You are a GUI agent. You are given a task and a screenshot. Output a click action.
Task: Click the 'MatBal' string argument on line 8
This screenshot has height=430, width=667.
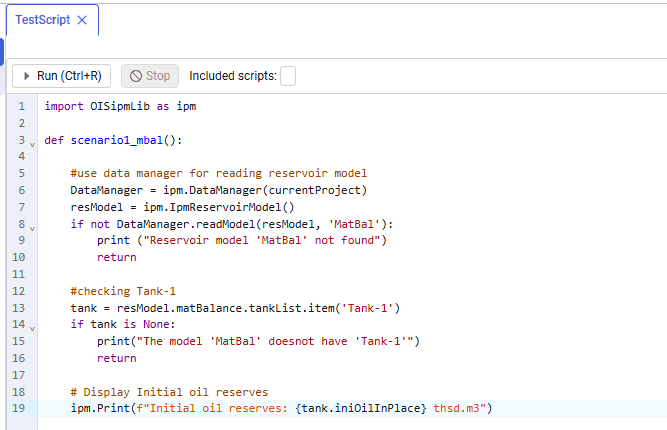tap(354, 224)
